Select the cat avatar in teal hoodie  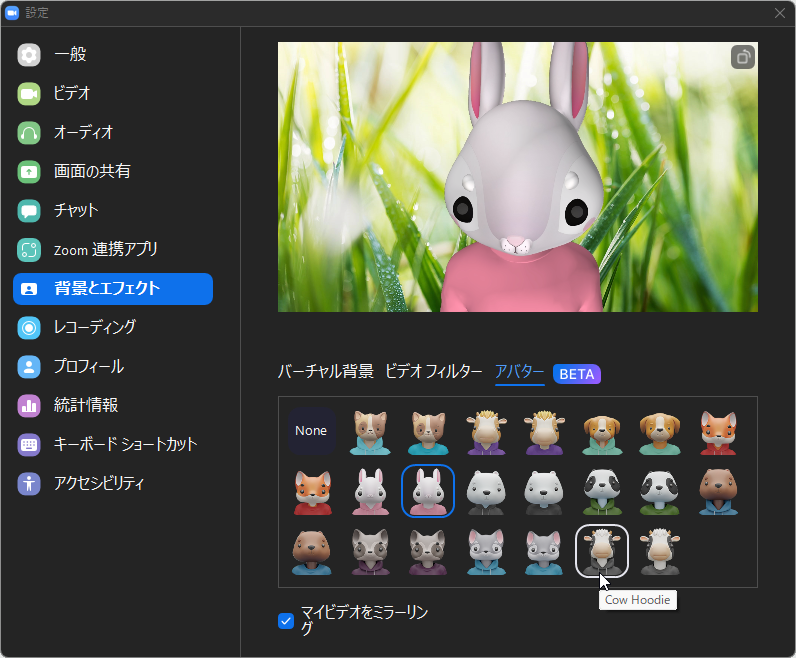click(370, 433)
